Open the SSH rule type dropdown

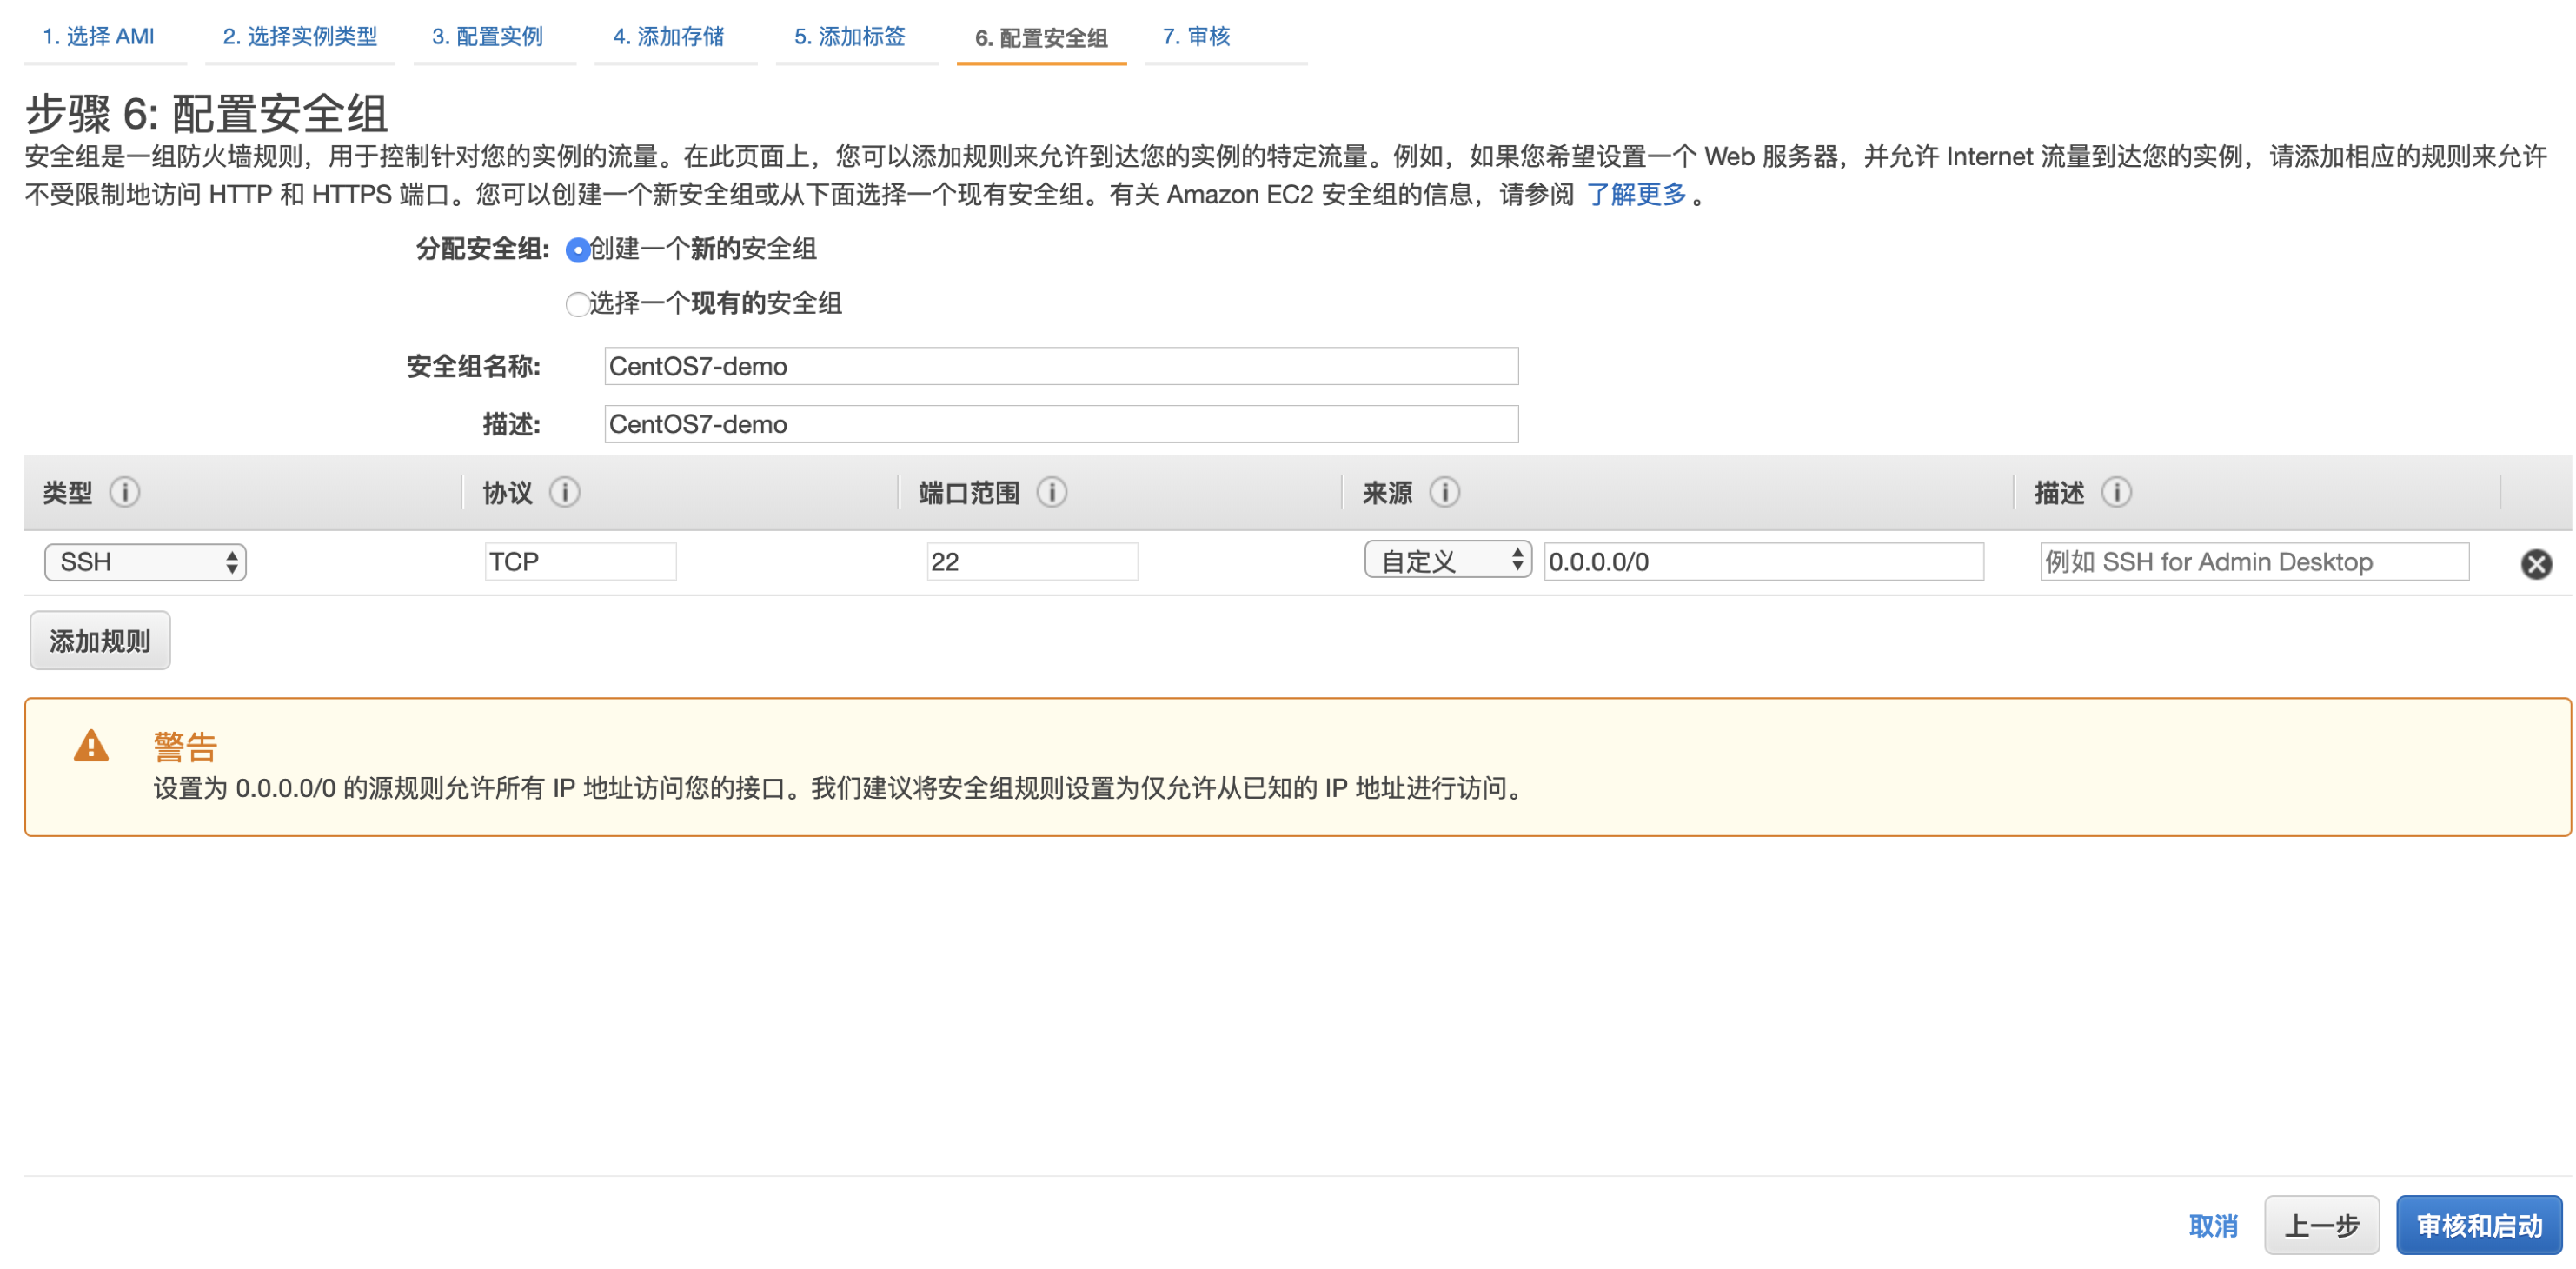tap(144, 561)
